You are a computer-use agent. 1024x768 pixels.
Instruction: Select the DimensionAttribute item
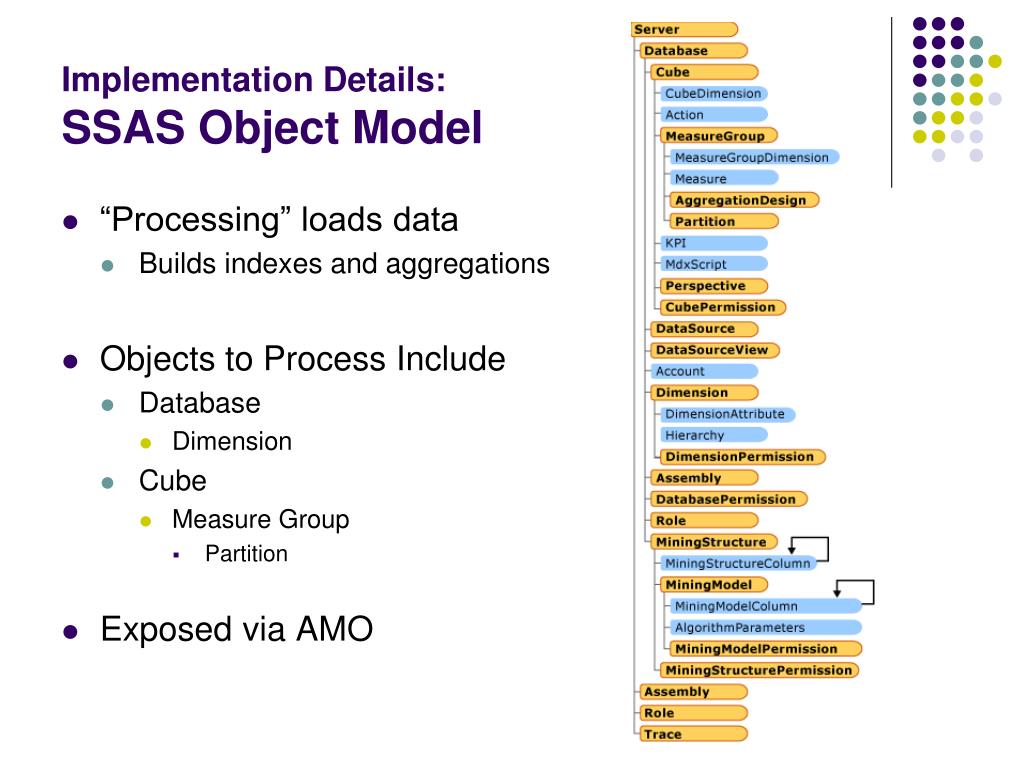[x=728, y=414]
